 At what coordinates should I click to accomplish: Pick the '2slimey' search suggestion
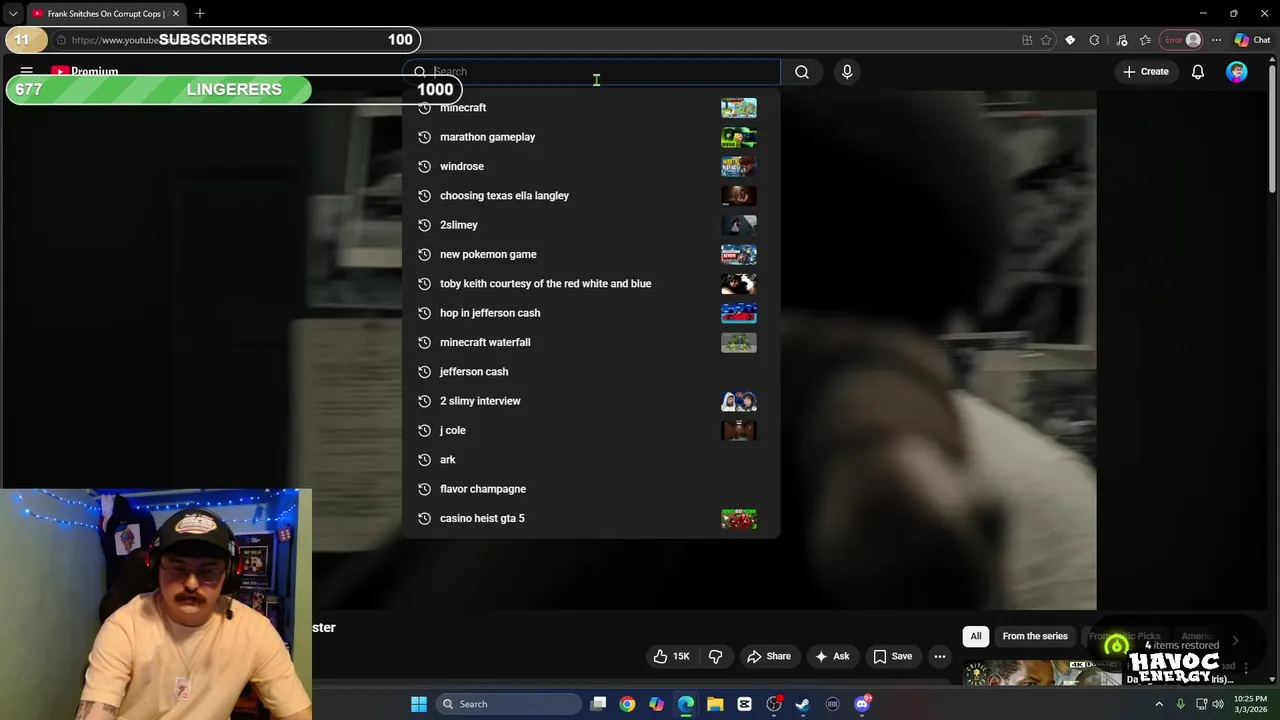click(x=590, y=225)
